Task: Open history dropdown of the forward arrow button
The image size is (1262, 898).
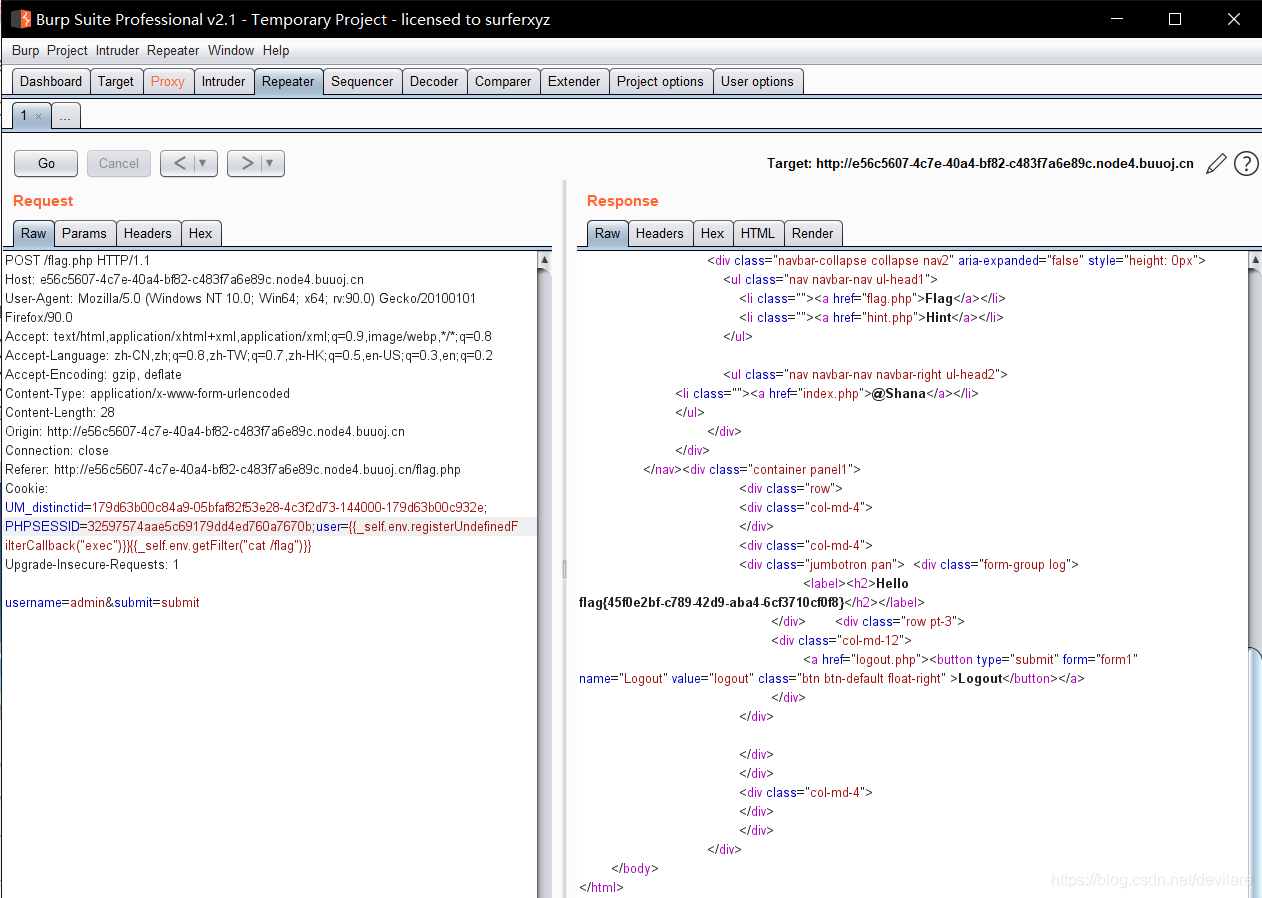Action: (270, 163)
